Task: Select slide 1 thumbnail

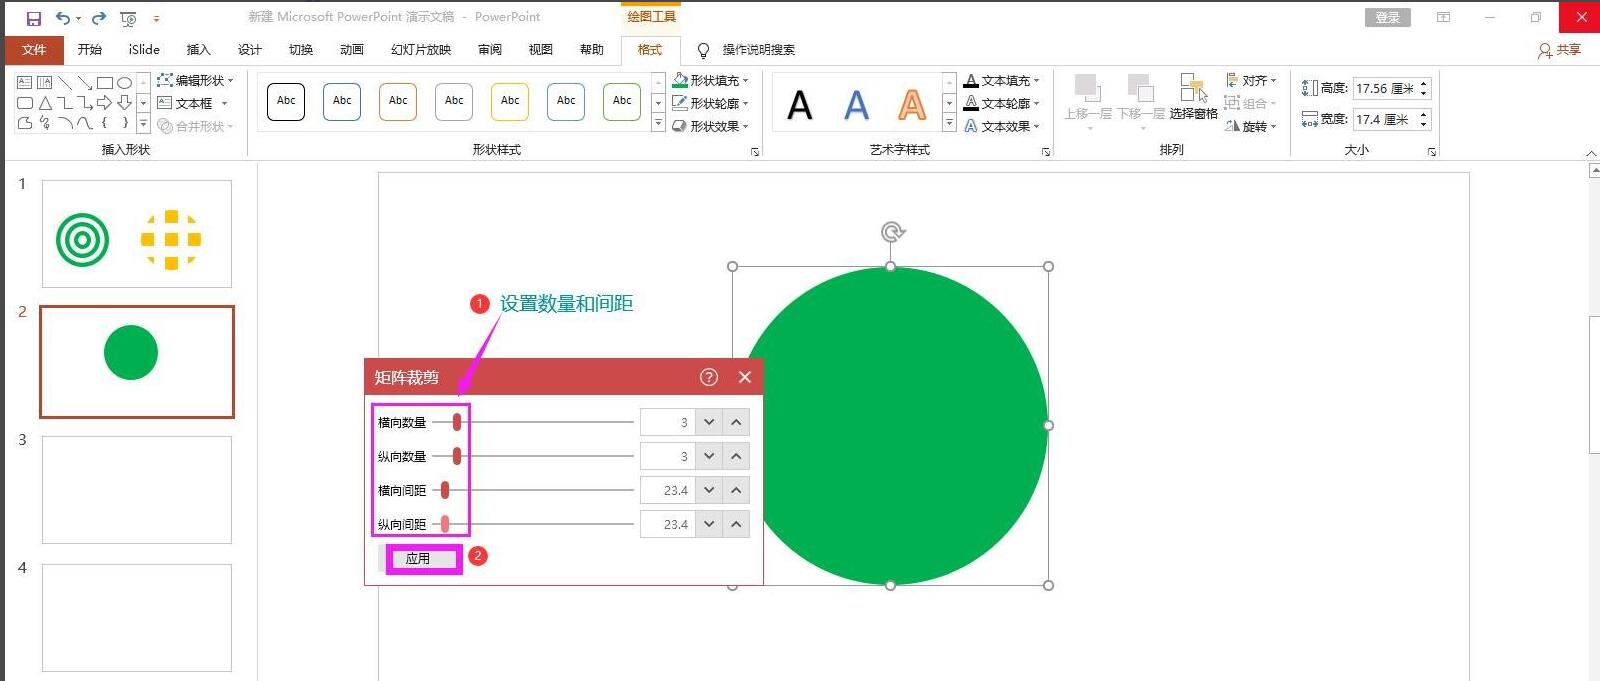Action: point(137,234)
